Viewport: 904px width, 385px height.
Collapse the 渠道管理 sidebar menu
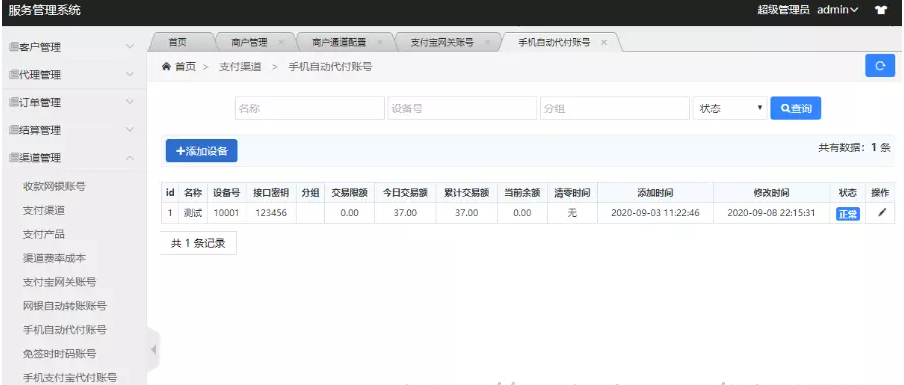tap(73, 157)
